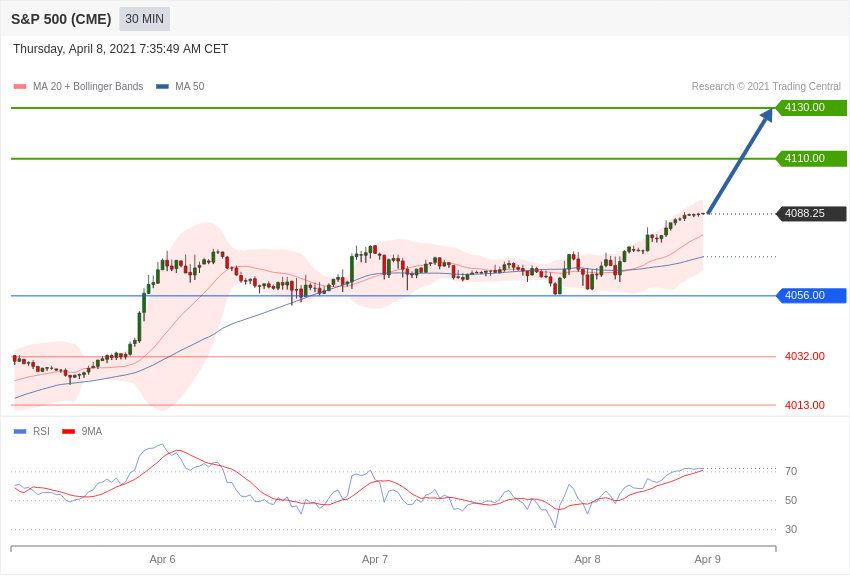Click the Apr 6 date axis label
The height and width of the screenshot is (576, 850).
coord(163,559)
